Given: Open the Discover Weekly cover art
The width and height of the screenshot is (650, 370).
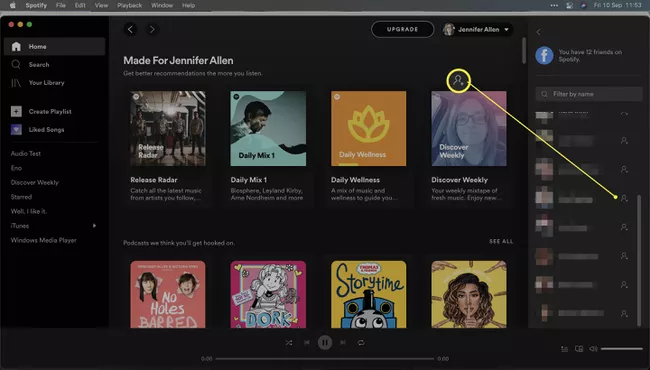Looking at the screenshot, I should (x=469, y=128).
